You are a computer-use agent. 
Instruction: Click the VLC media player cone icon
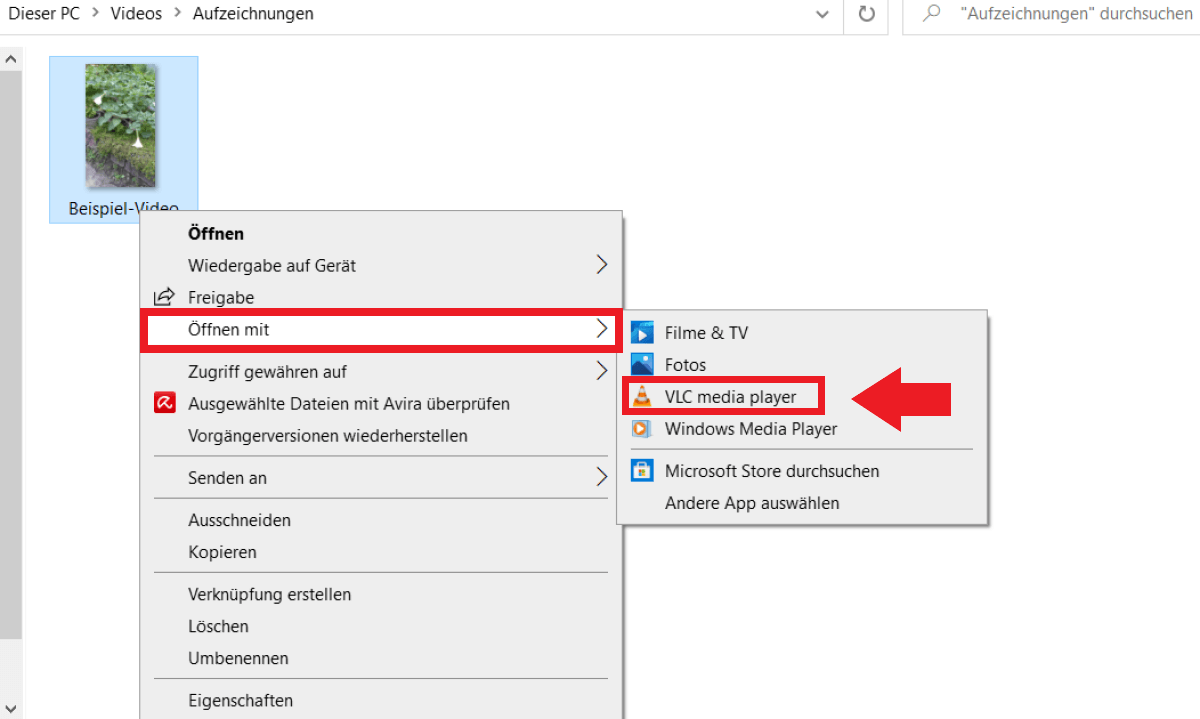tap(642, 397)
